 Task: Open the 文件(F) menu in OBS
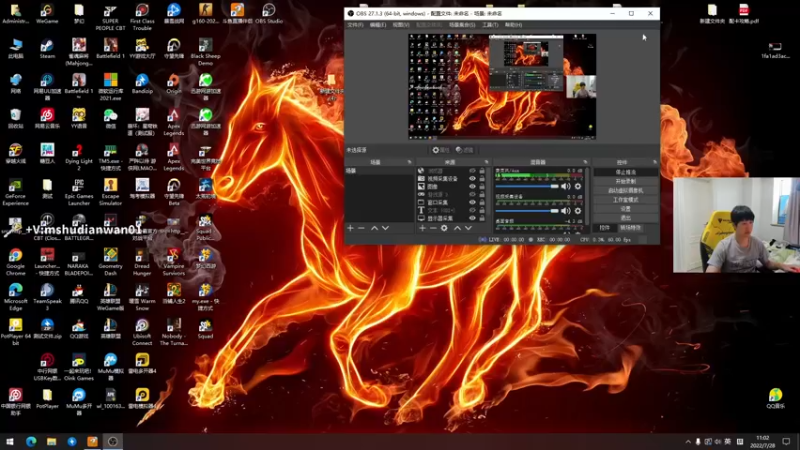click(x=355, y=24)
